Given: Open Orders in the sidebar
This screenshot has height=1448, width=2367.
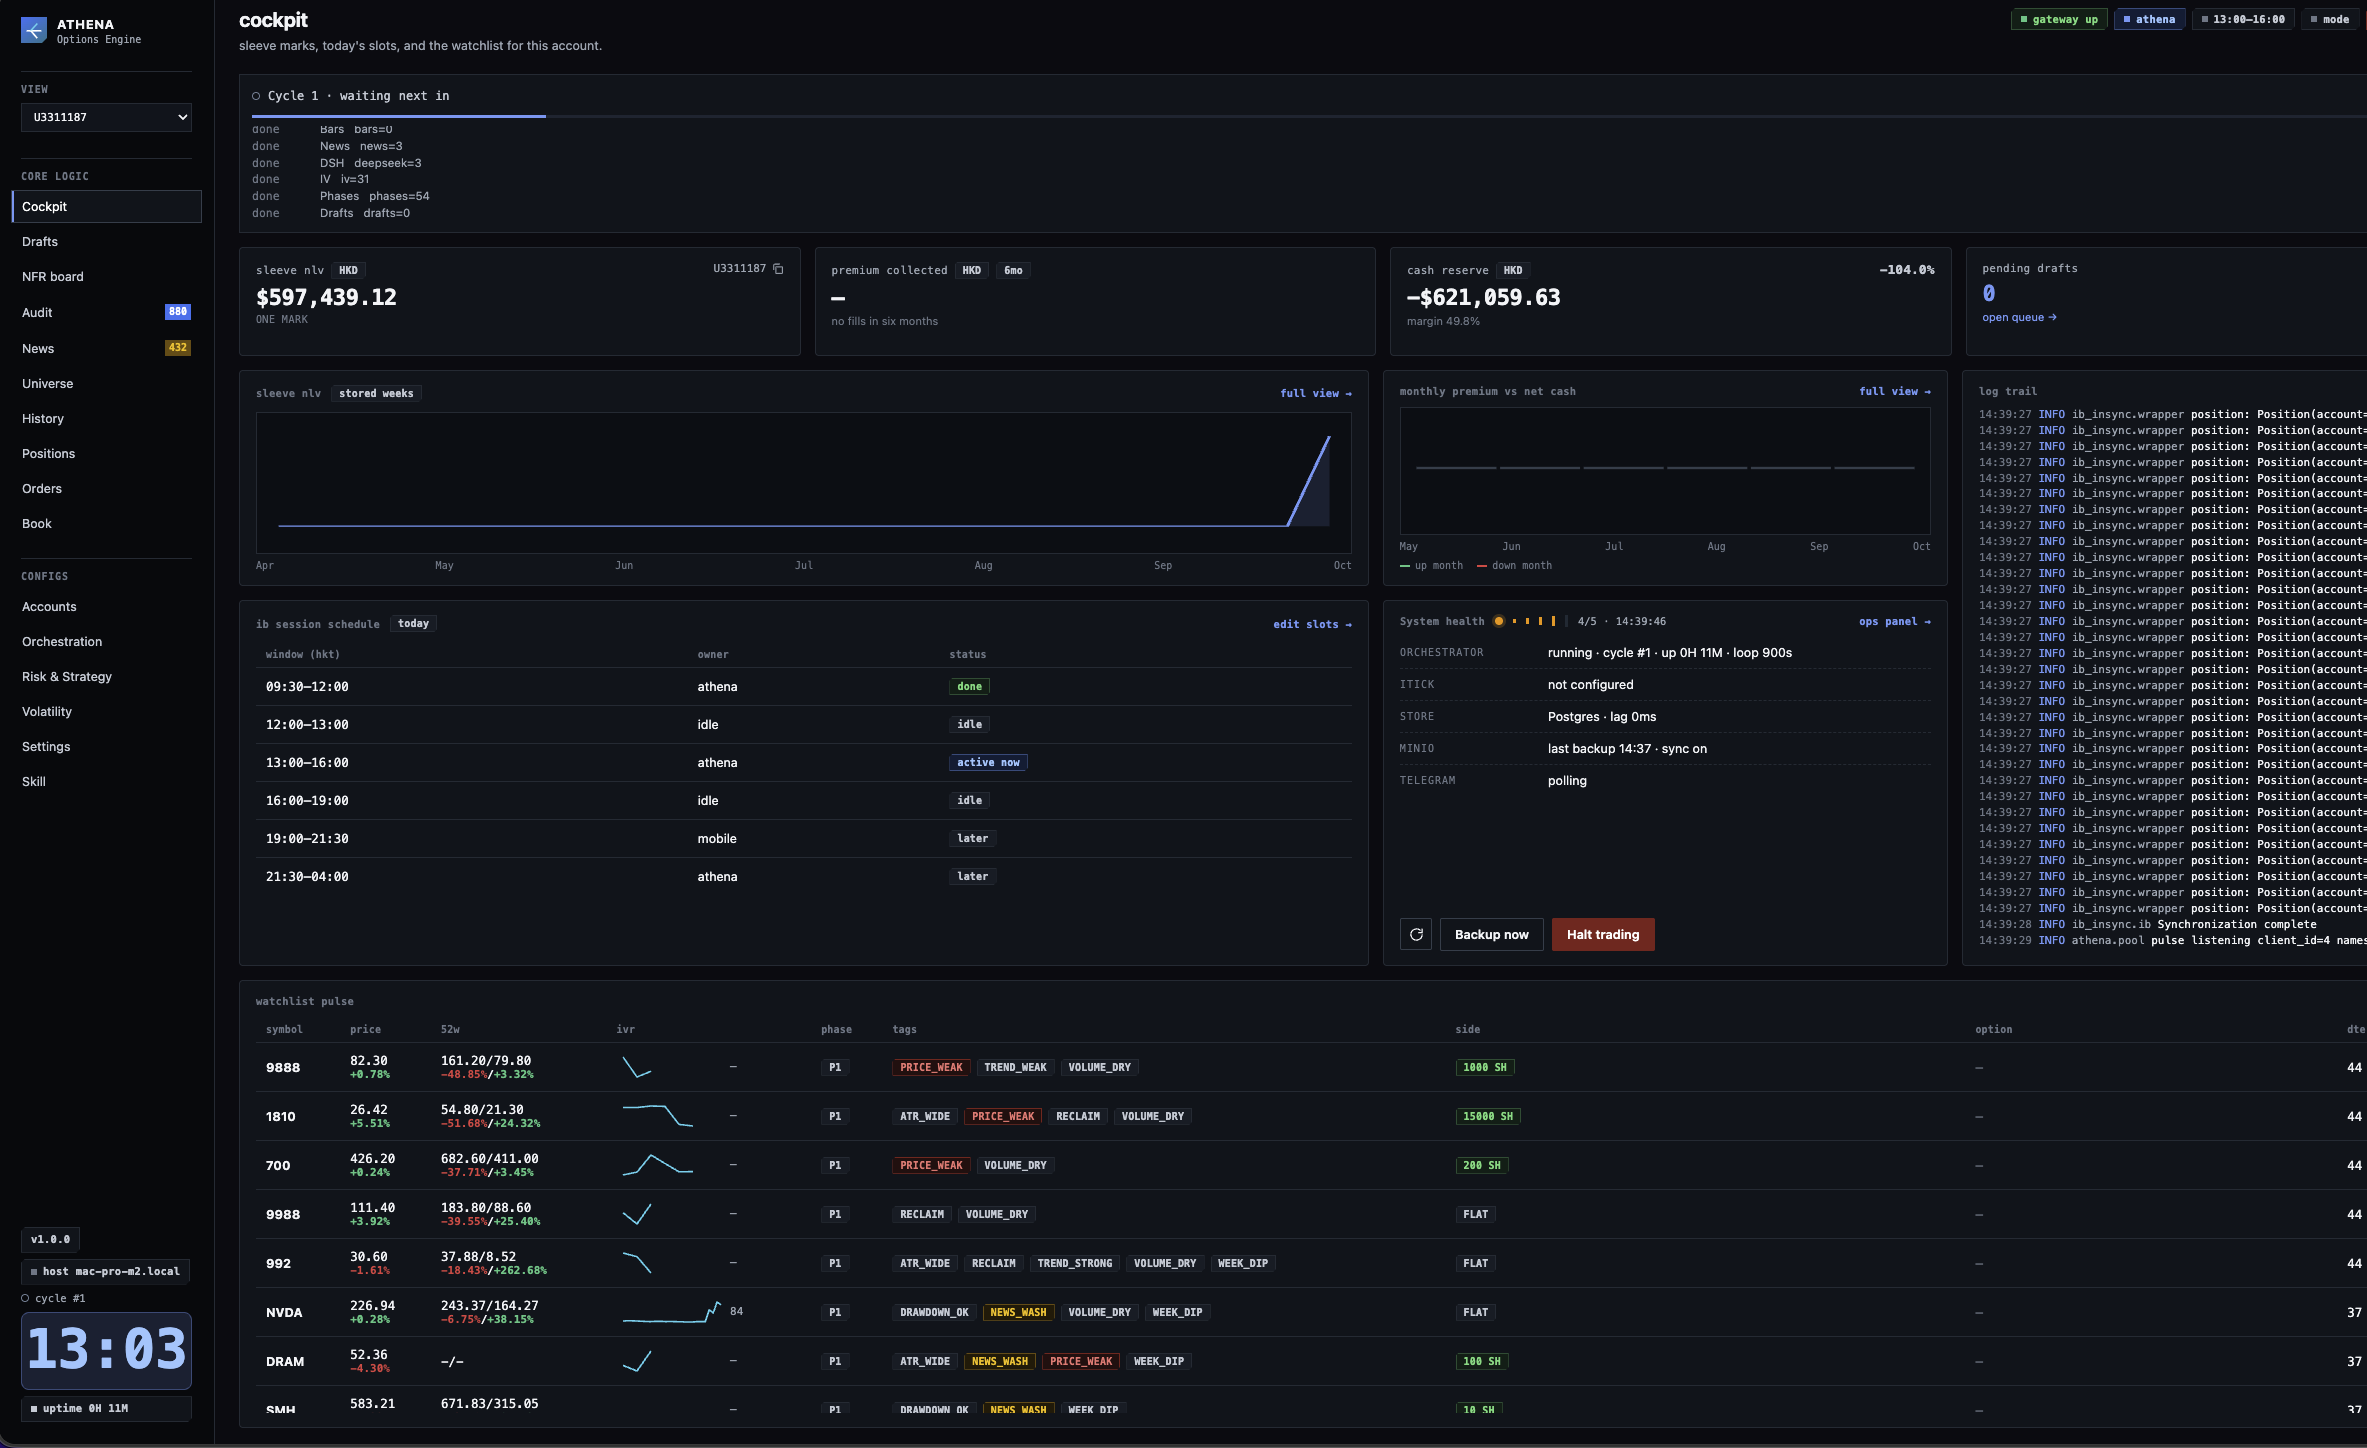Looking at the screenshot, I should (42, 489).
